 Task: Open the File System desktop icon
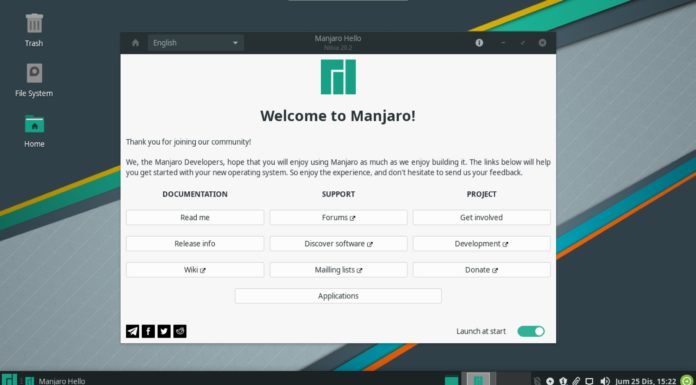[x=34, y=79]
